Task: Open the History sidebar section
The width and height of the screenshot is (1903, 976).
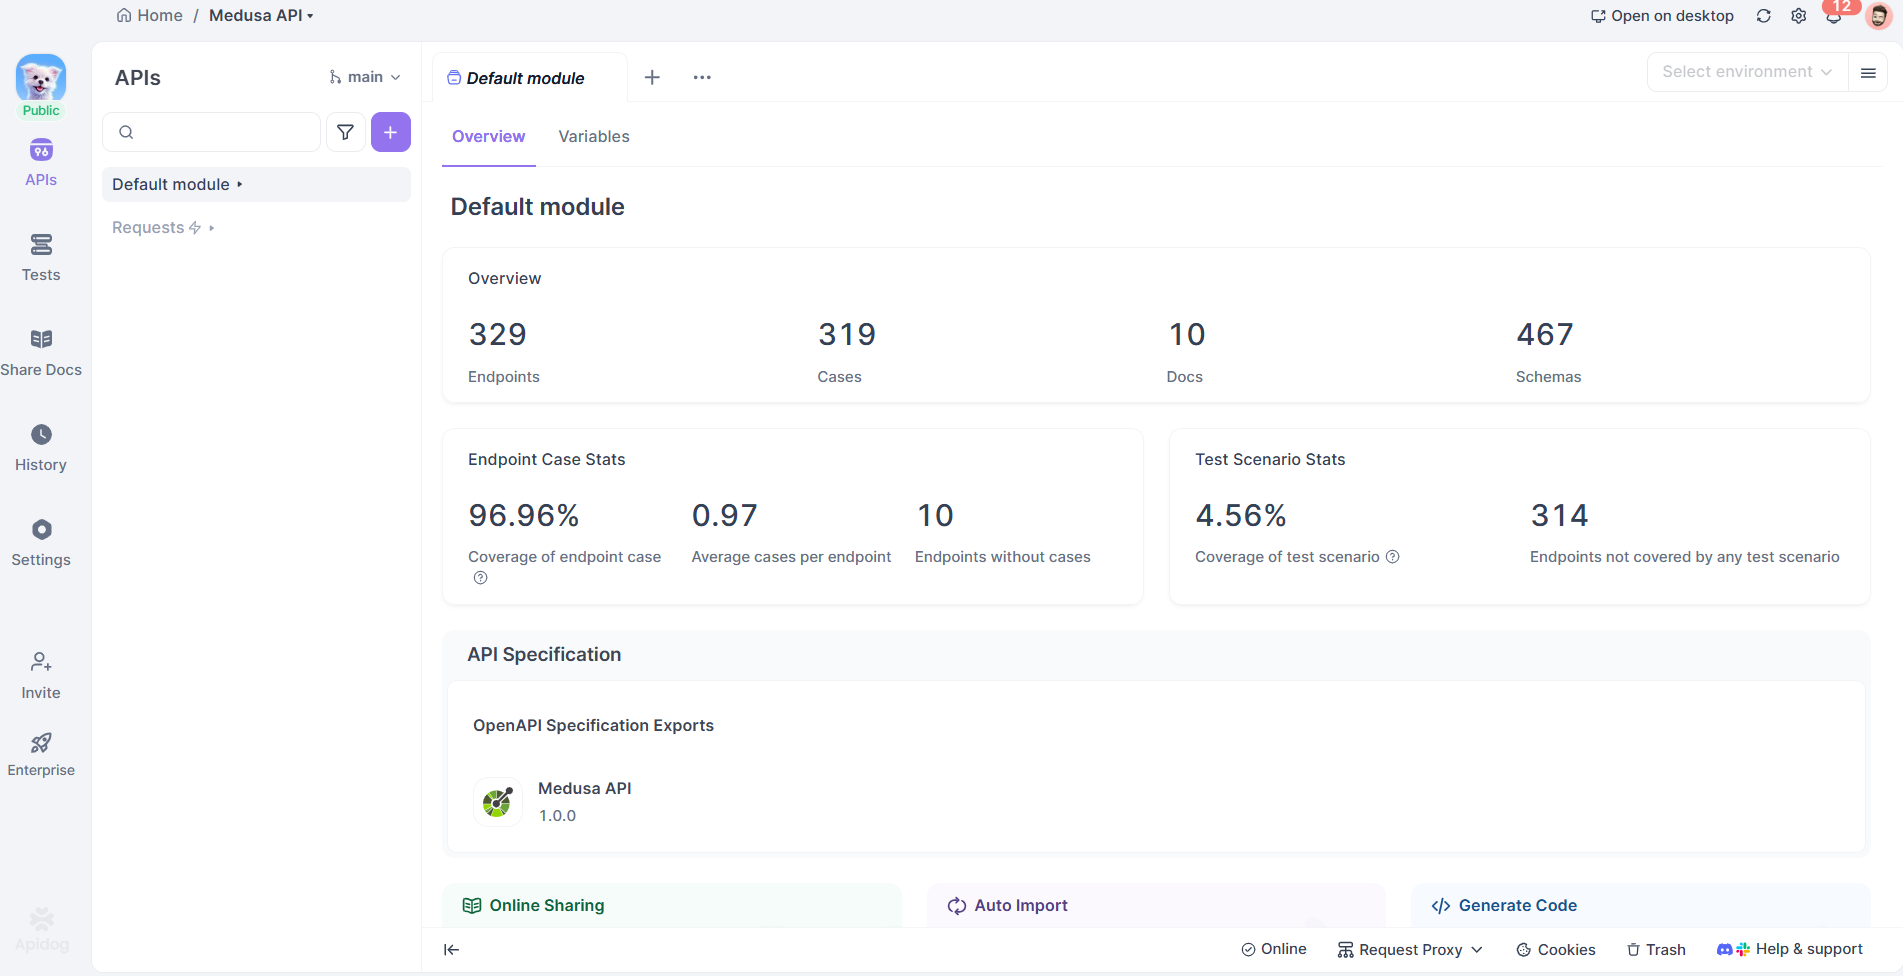Action: [x=41, y=448]
